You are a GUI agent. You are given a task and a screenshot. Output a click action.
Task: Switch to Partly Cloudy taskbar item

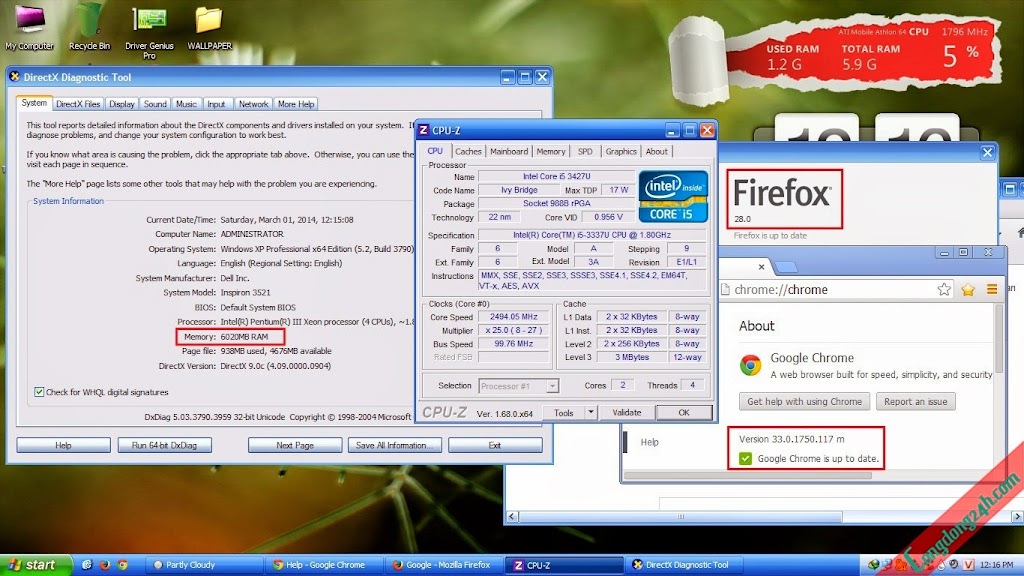(x=204, y=565)
